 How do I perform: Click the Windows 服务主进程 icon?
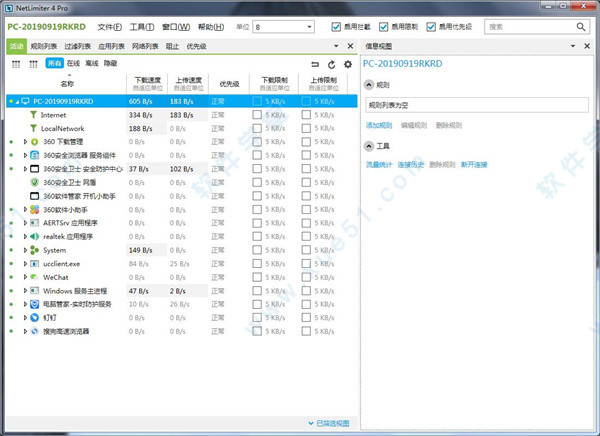(x=34, y=291)
